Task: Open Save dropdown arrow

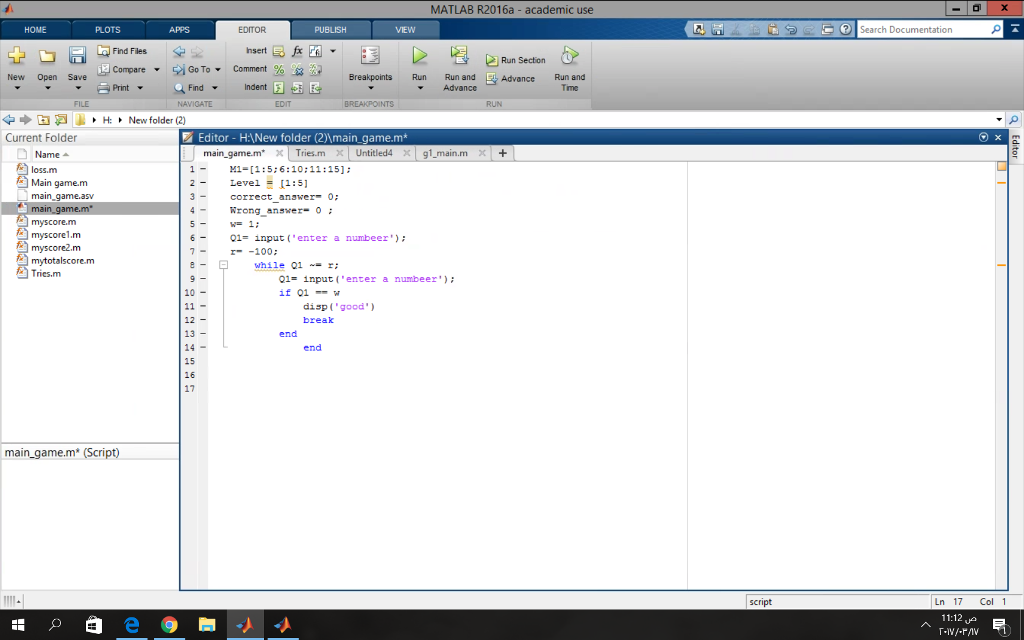Action: 77,88
